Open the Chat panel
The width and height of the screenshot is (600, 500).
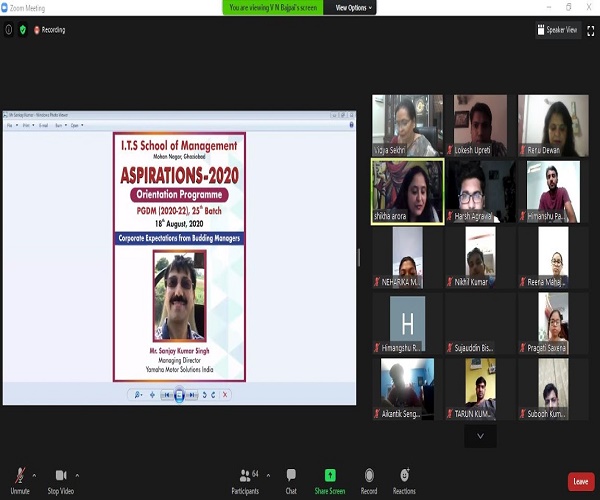coord(291,481)
